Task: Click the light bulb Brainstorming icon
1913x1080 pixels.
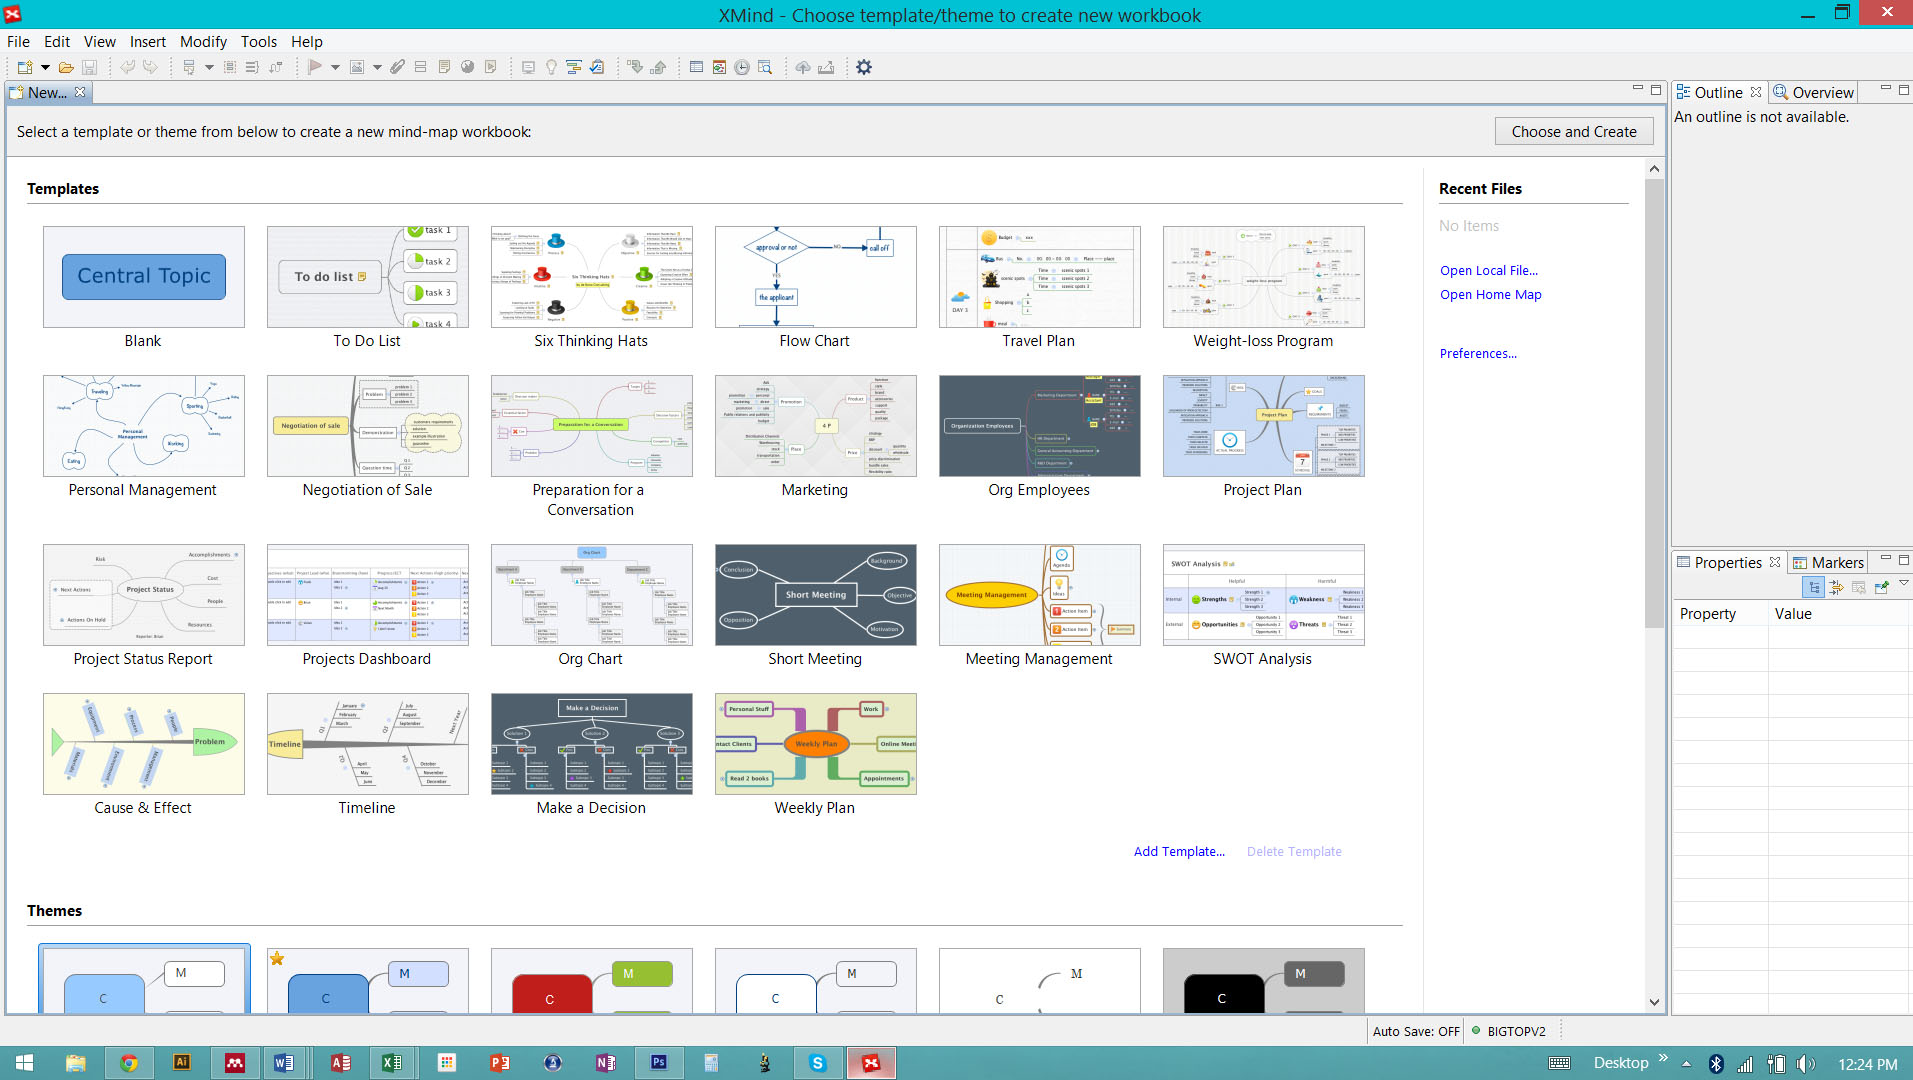Action: click(x=551, y=67)
